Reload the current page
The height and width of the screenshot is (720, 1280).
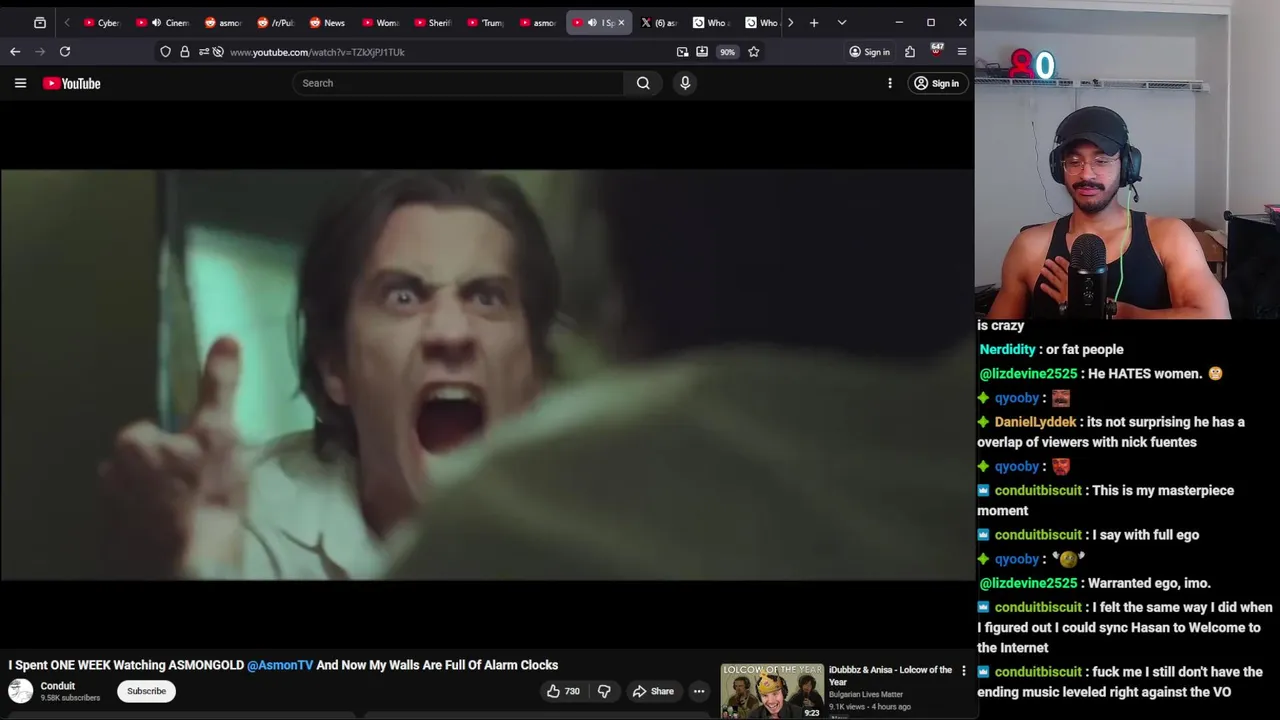[65, 52]
